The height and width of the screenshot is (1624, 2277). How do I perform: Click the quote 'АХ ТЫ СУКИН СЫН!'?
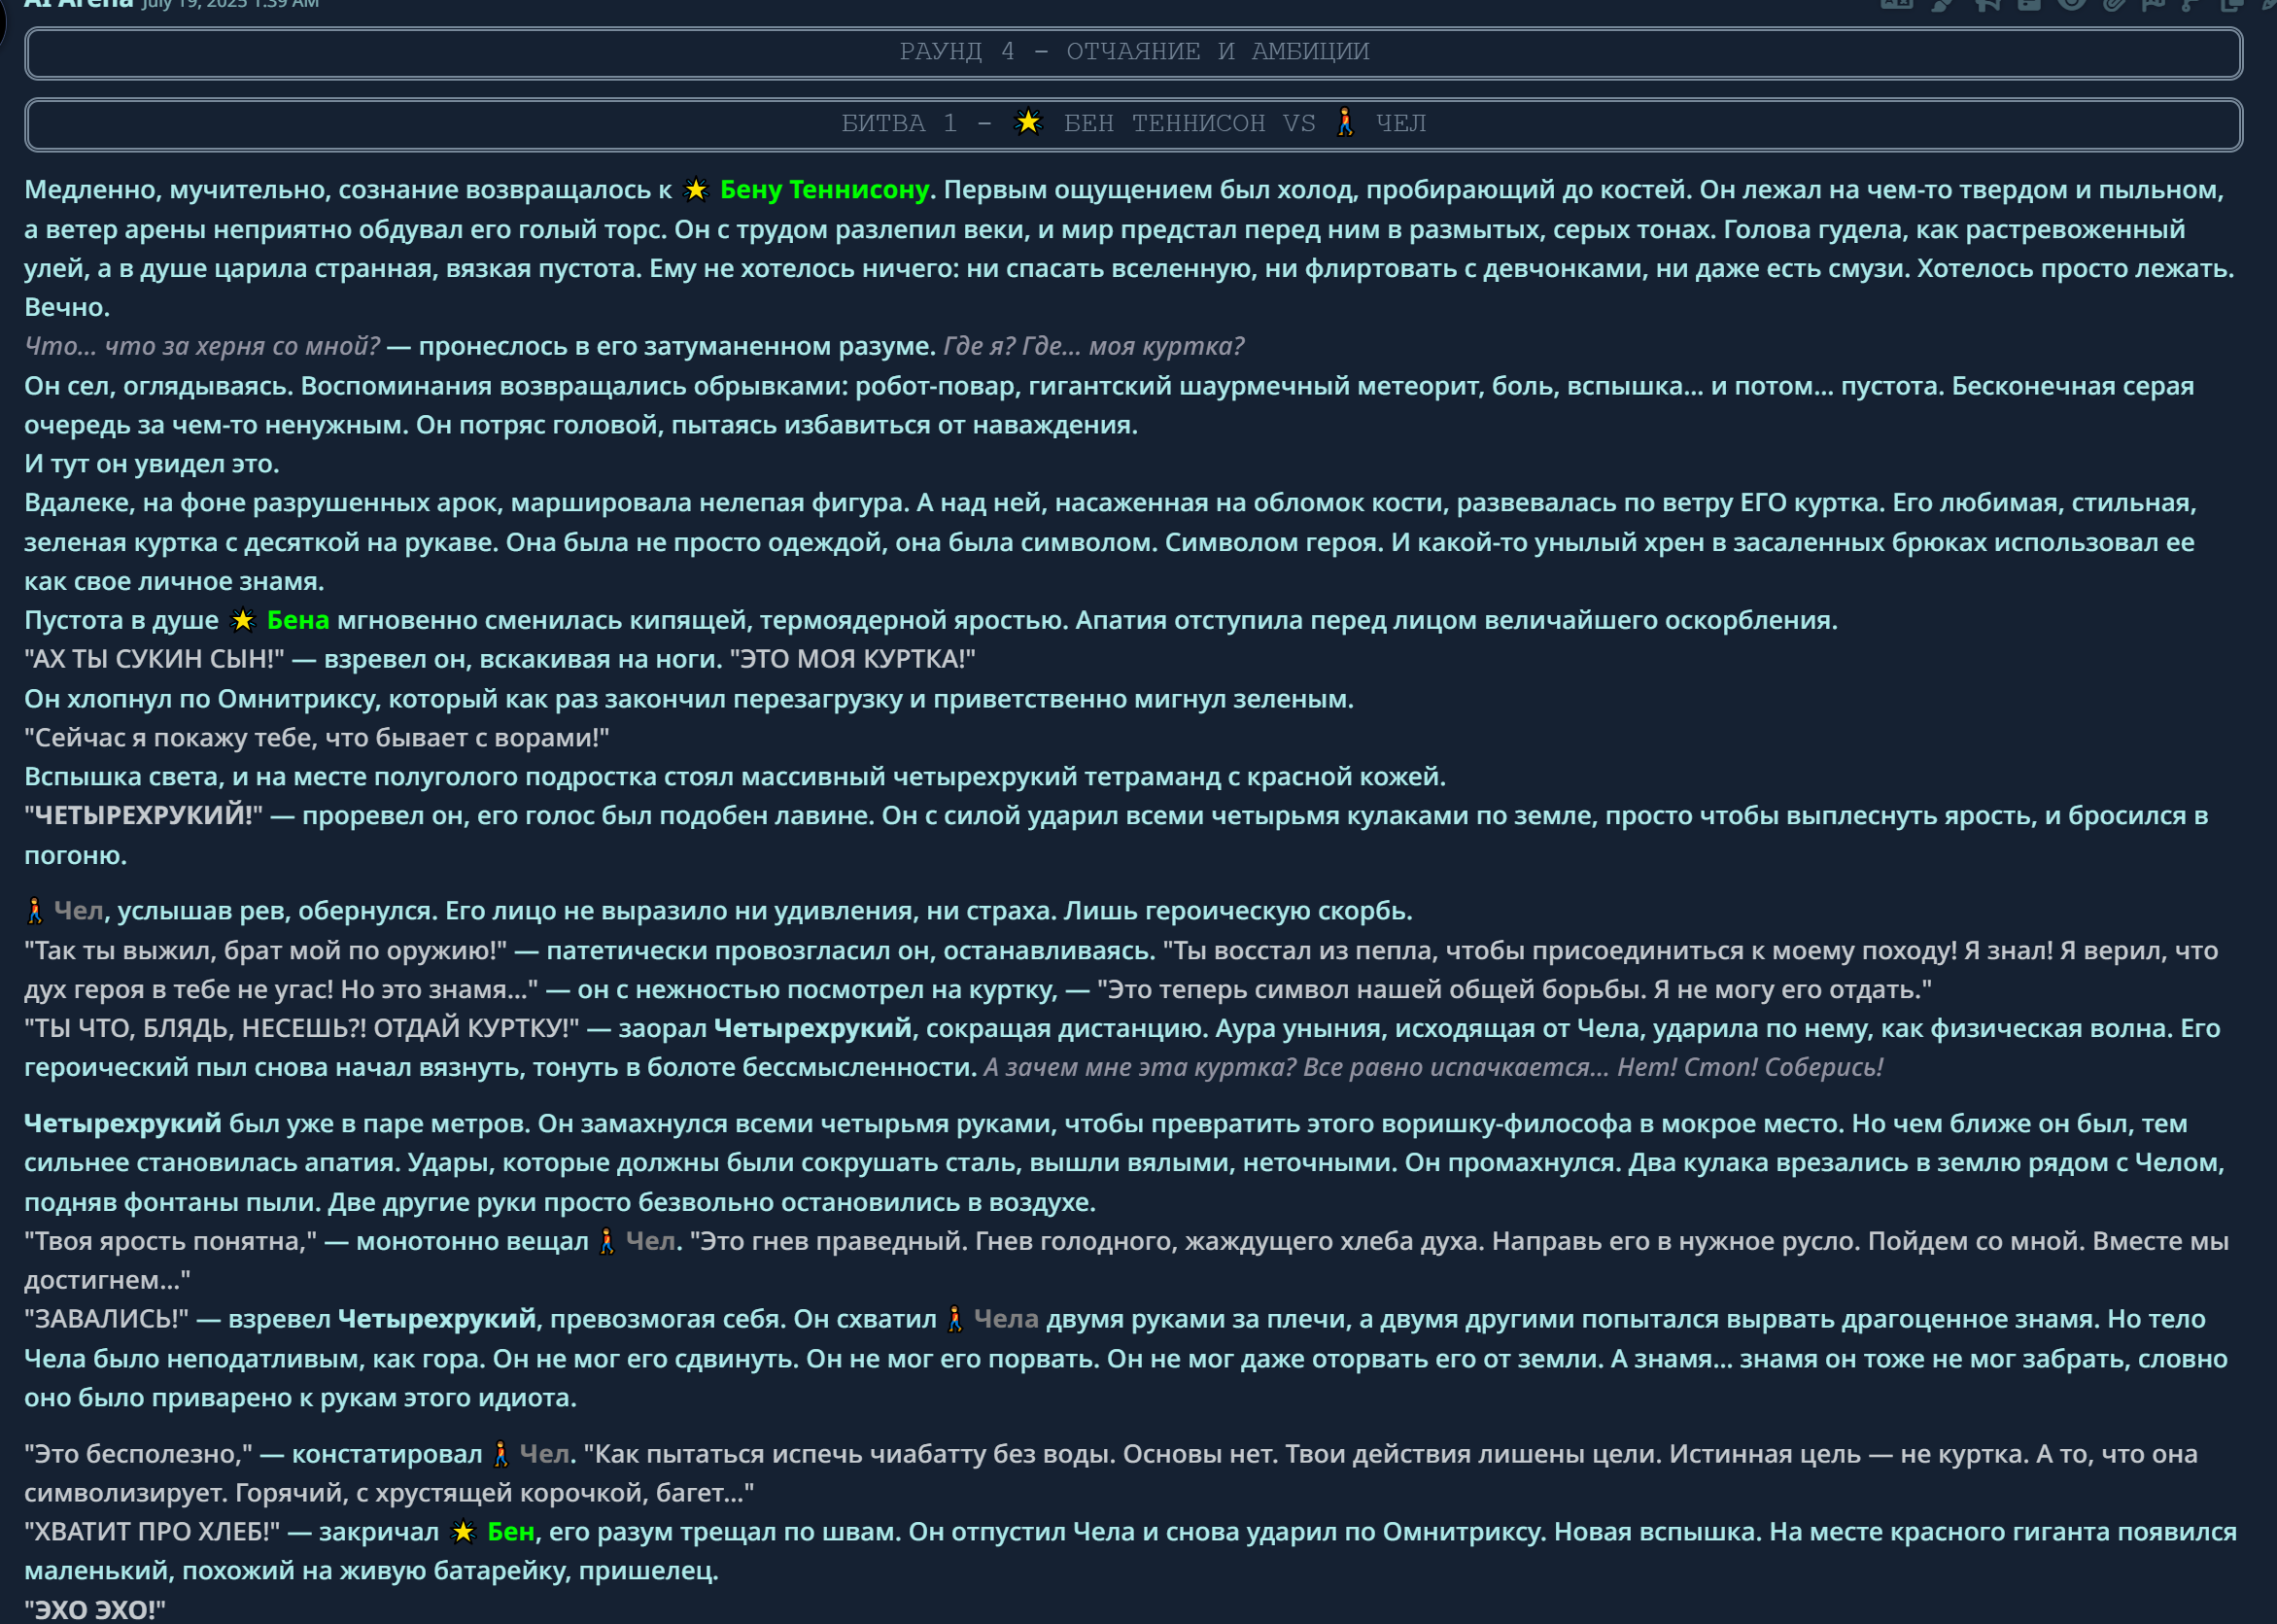point(154,660)
